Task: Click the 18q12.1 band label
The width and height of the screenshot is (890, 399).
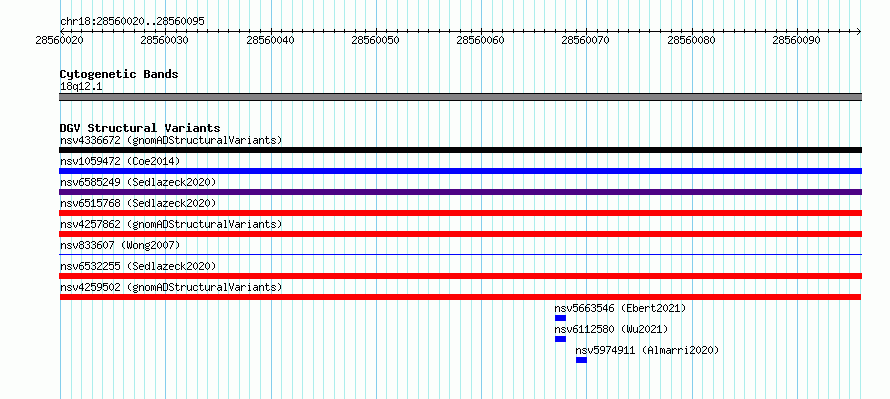Action: (81, 86)
